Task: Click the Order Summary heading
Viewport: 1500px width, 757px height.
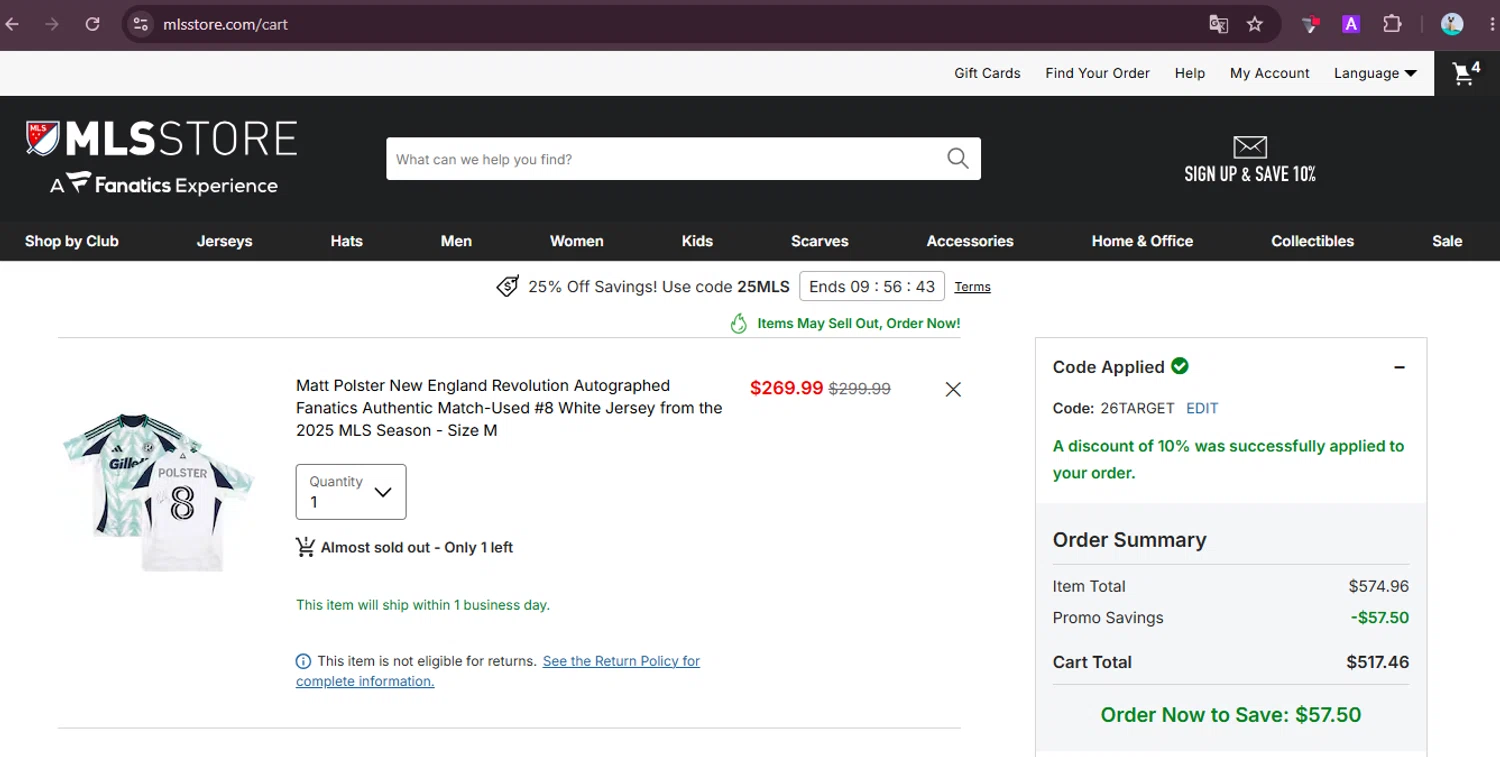Action: [1130, 540]
